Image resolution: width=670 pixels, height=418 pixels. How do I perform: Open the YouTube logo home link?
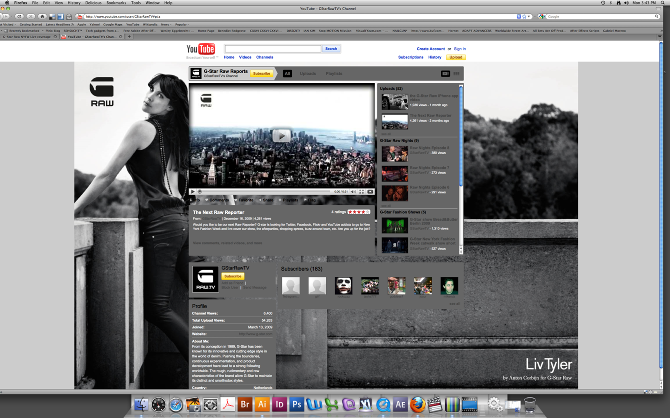click(x=200, y=49)
